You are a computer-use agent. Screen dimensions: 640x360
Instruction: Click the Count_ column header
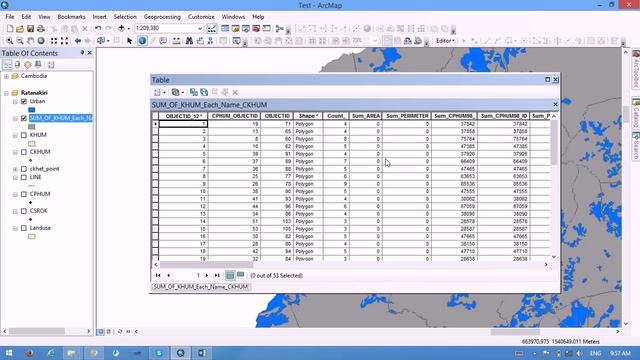click(x=336, y=116)
